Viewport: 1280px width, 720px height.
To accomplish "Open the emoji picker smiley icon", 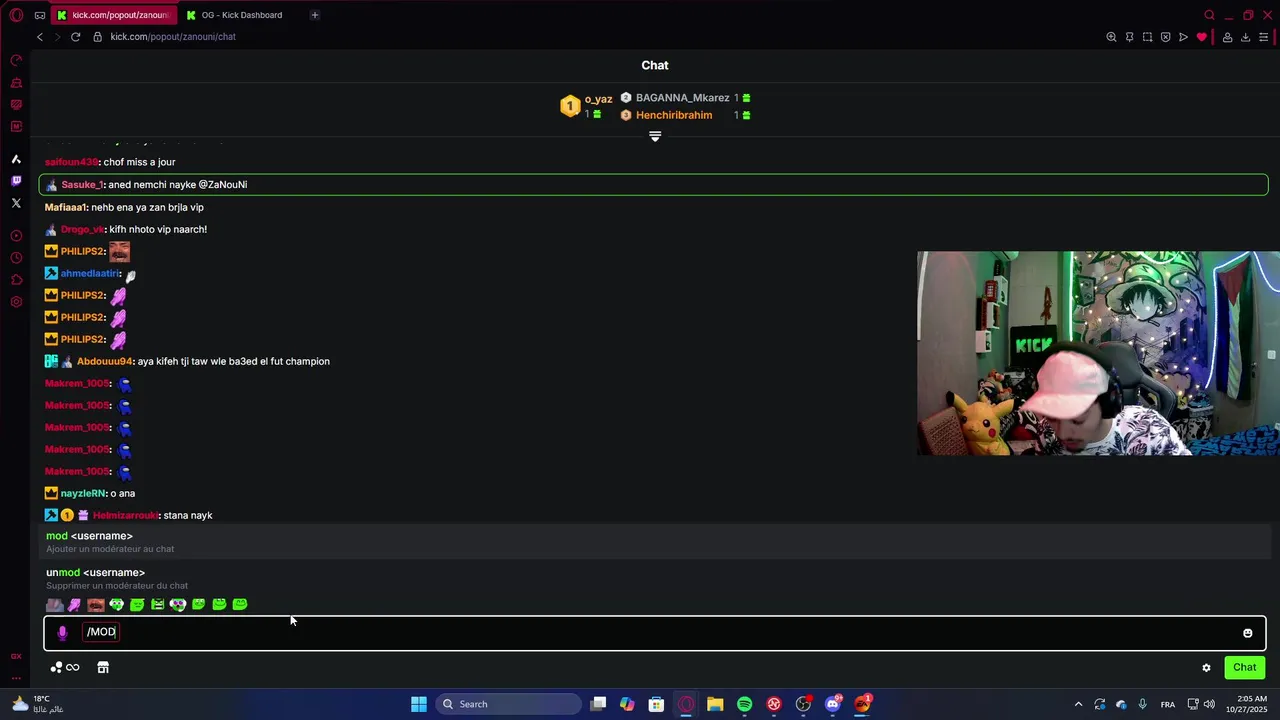I will click(1247, 633).
